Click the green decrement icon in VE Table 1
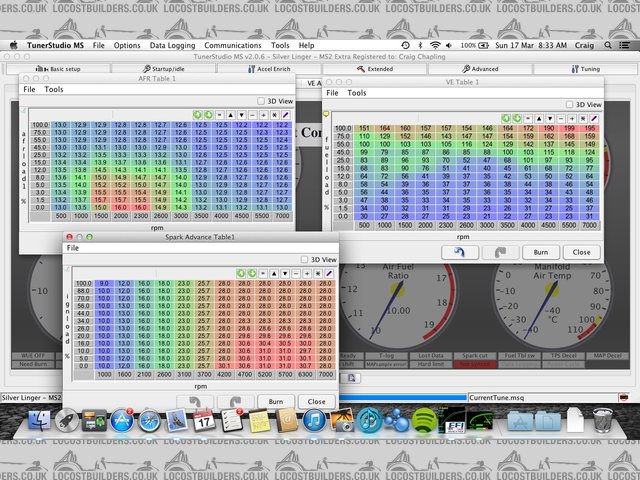The image size is (640, 480). [517, 118]
